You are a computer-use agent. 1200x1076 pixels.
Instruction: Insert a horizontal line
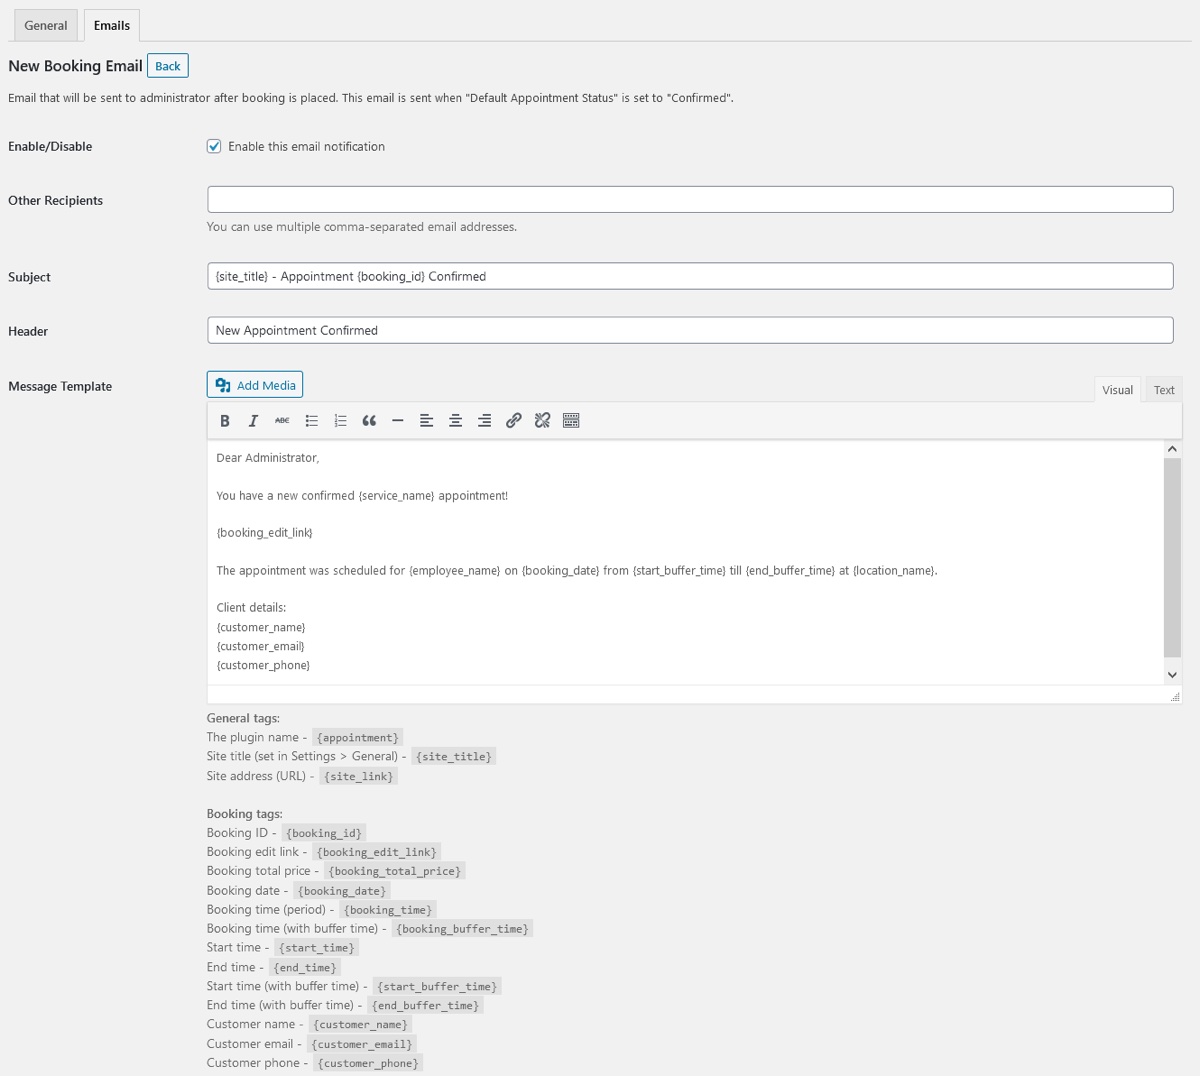(398, 421)
